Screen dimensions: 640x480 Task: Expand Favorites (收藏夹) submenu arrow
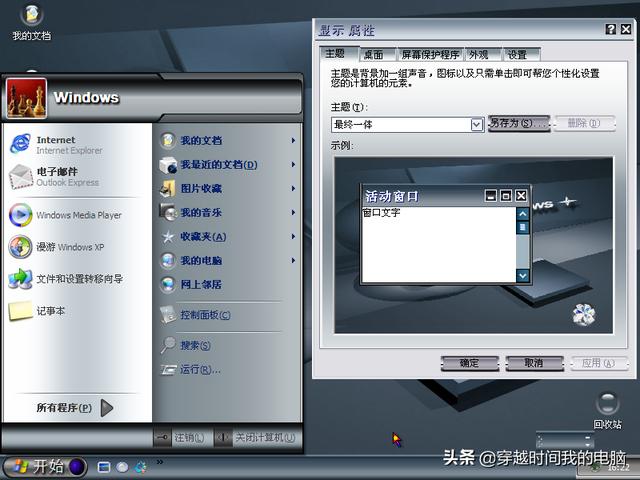coord(293,236)
